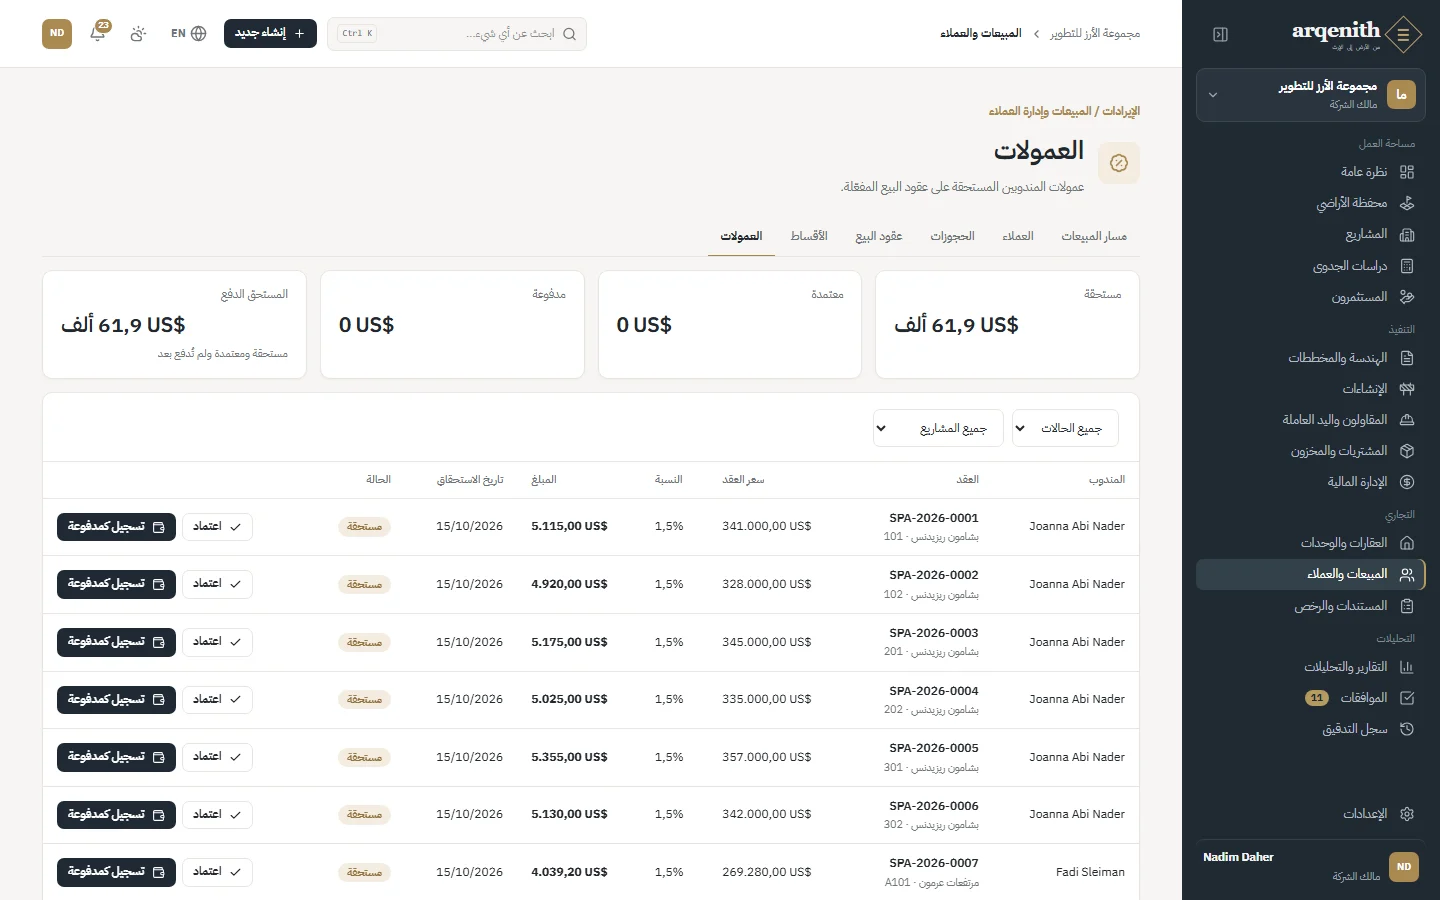Open notifications bell icon
This screenshot has width=1440, height=900.
[98, 33]
